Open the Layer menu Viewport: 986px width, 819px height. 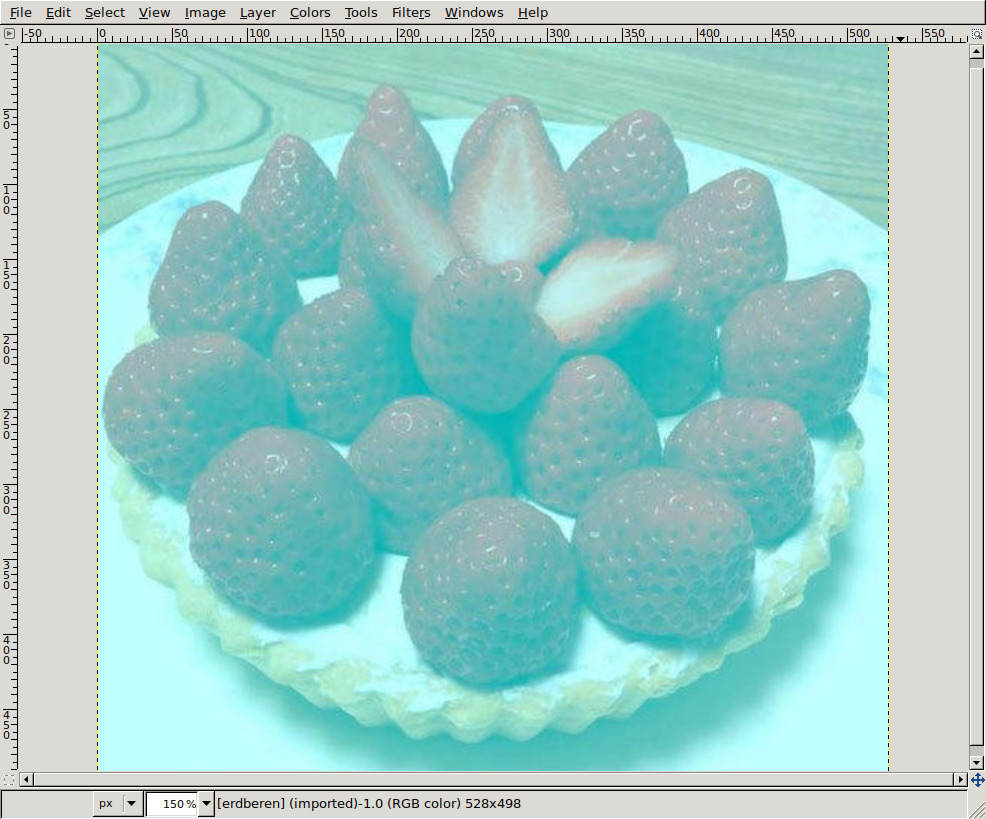258,12
